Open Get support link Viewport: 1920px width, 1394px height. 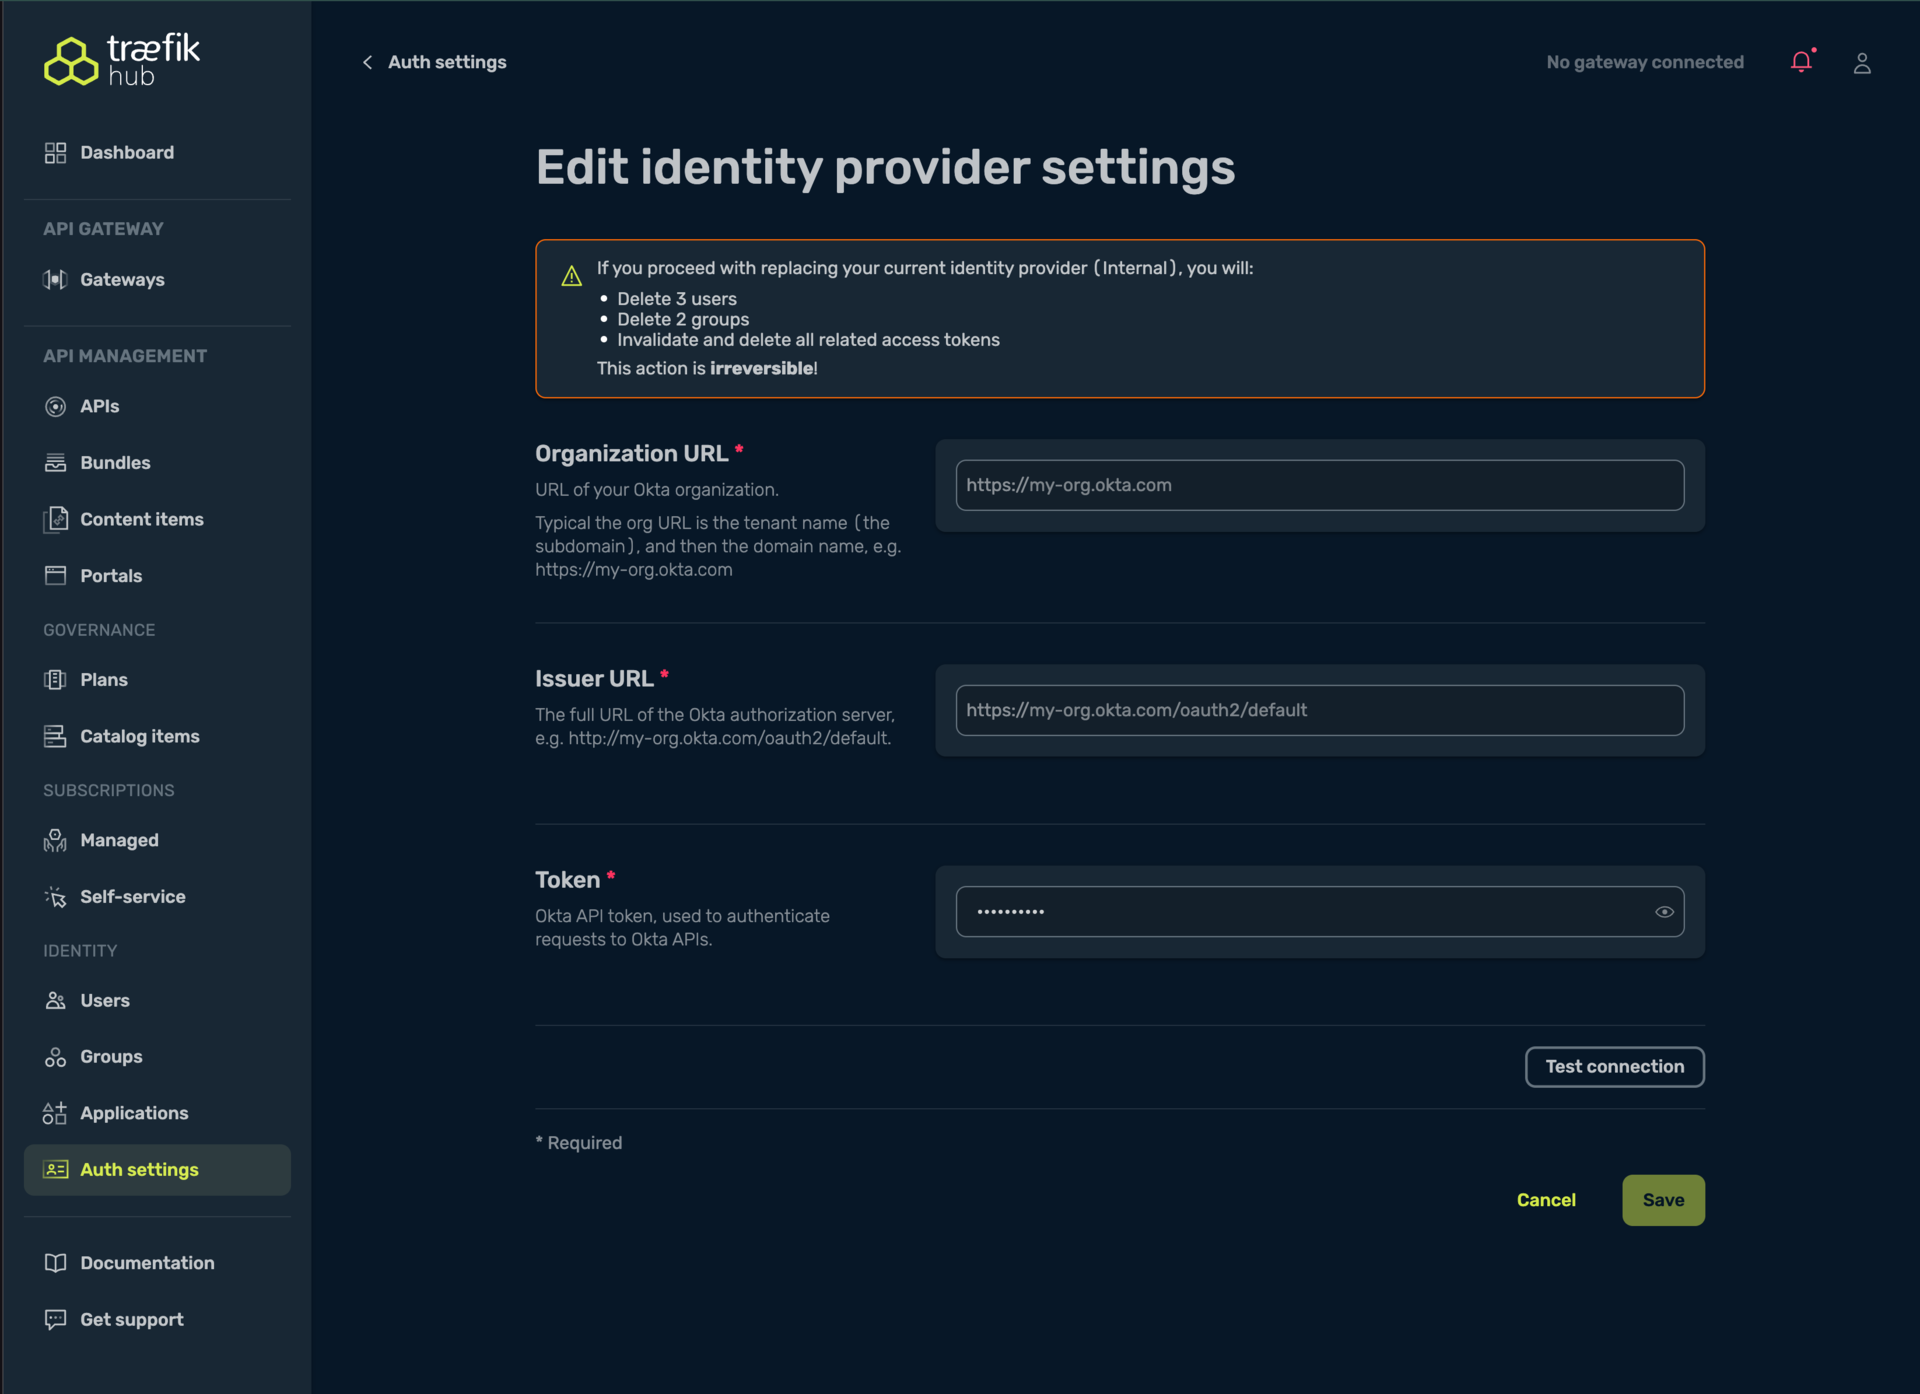click(157, 1320)
